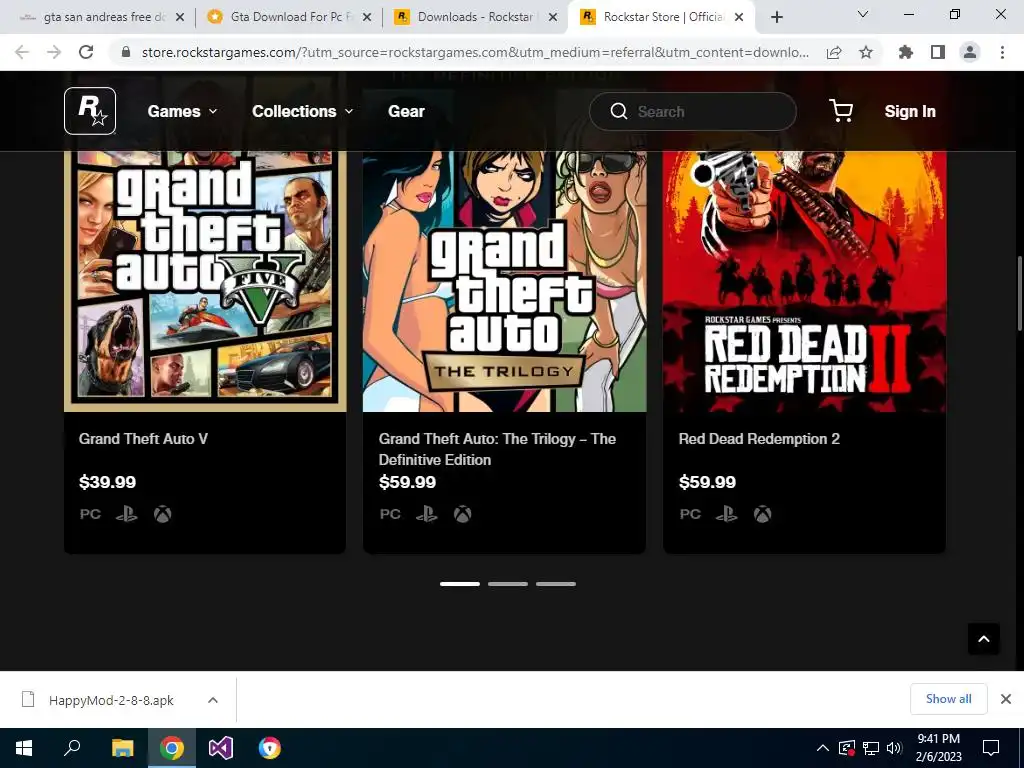Click the $39.99 price text
Screen dimensions: 1024x768
click(107, 482)
